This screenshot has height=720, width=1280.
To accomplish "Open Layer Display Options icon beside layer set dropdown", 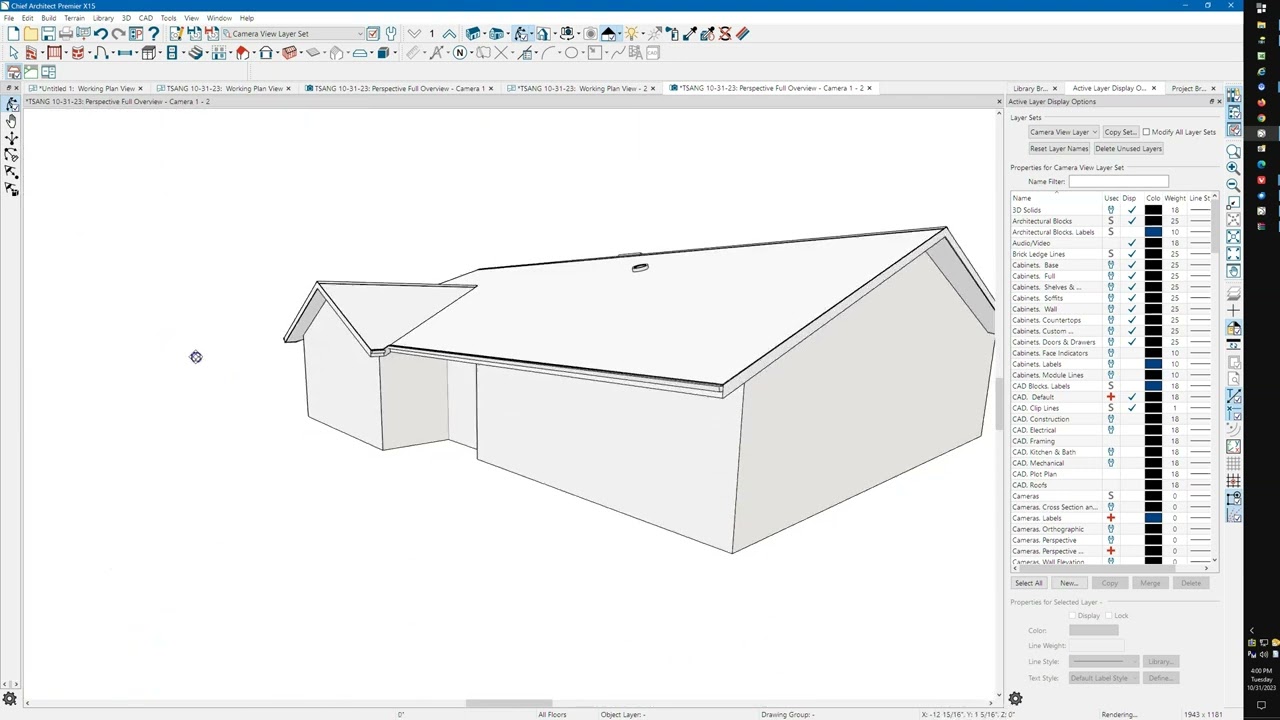I will 372,33.
